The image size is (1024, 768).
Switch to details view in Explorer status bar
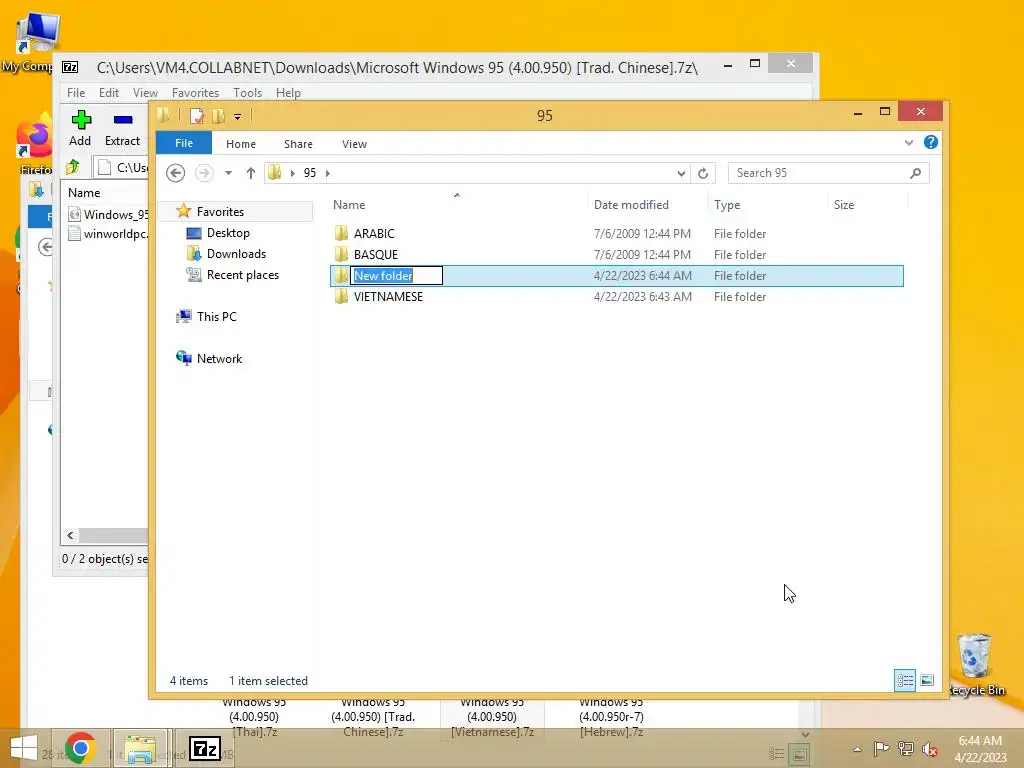tap(904, 680)
